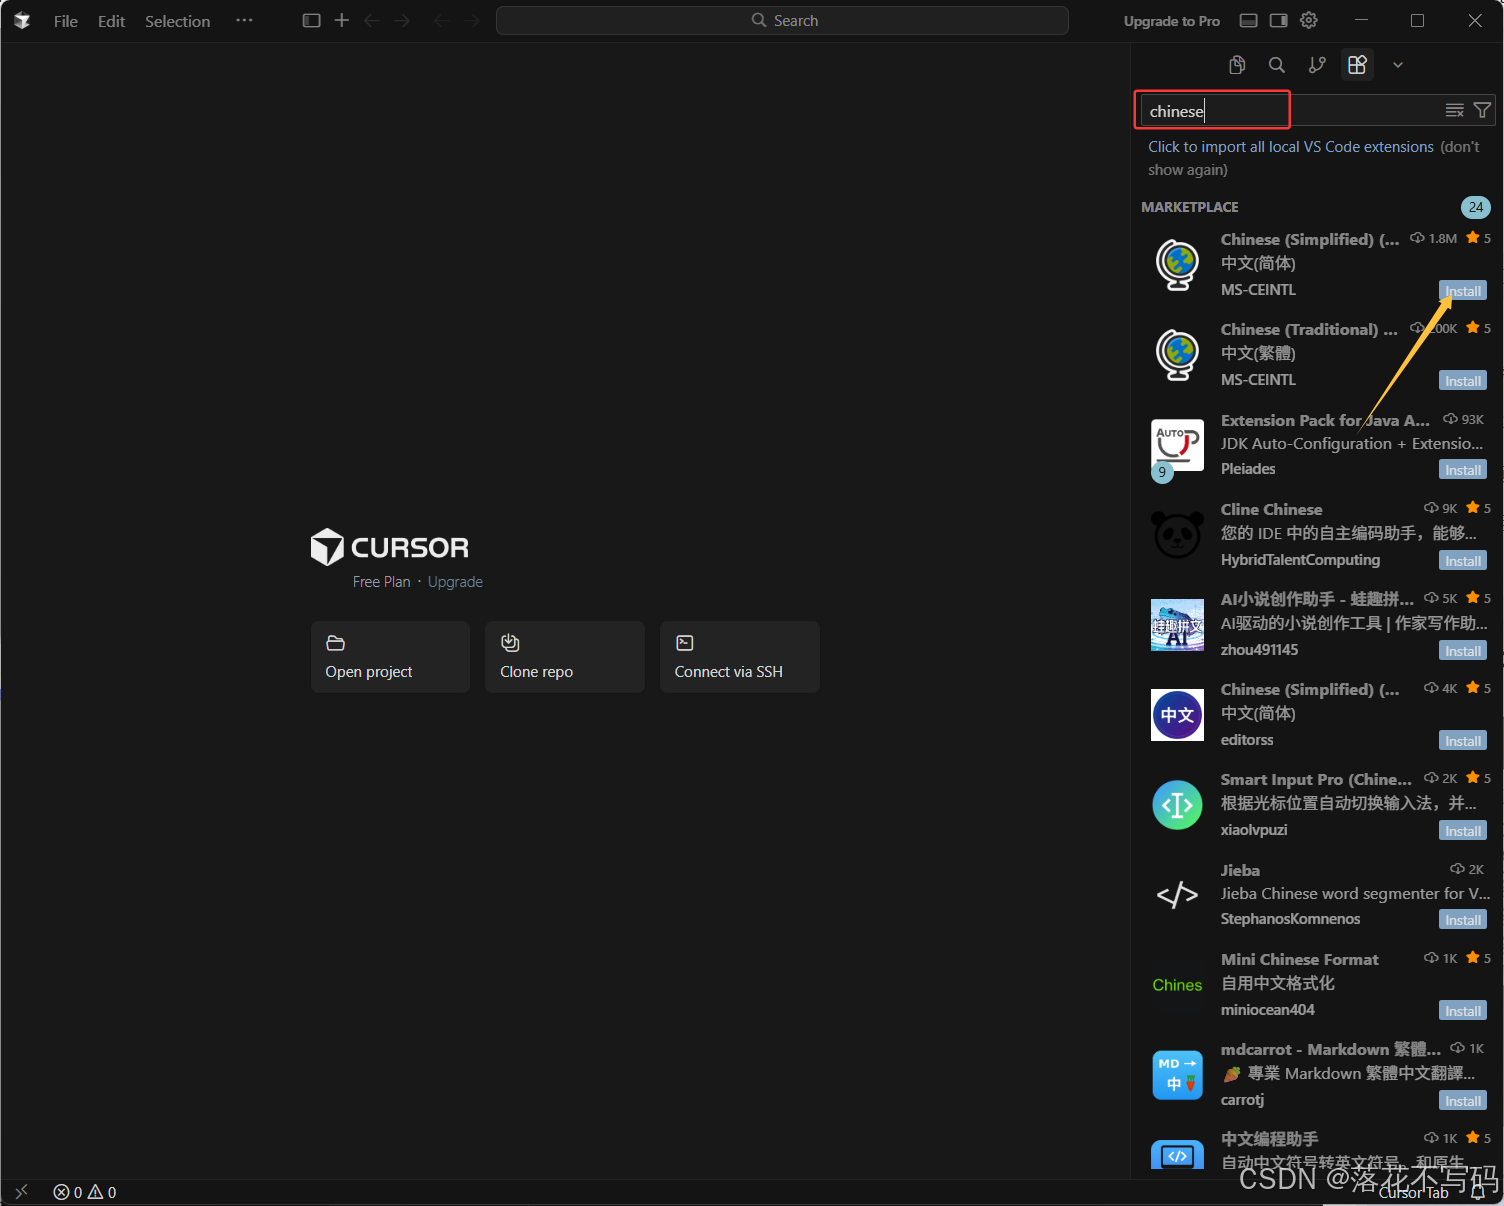Viewport: 1504px width, 1206px height.
Task: Install Chinese (Traditional) language pack
Action: (x=1463, y=381)
